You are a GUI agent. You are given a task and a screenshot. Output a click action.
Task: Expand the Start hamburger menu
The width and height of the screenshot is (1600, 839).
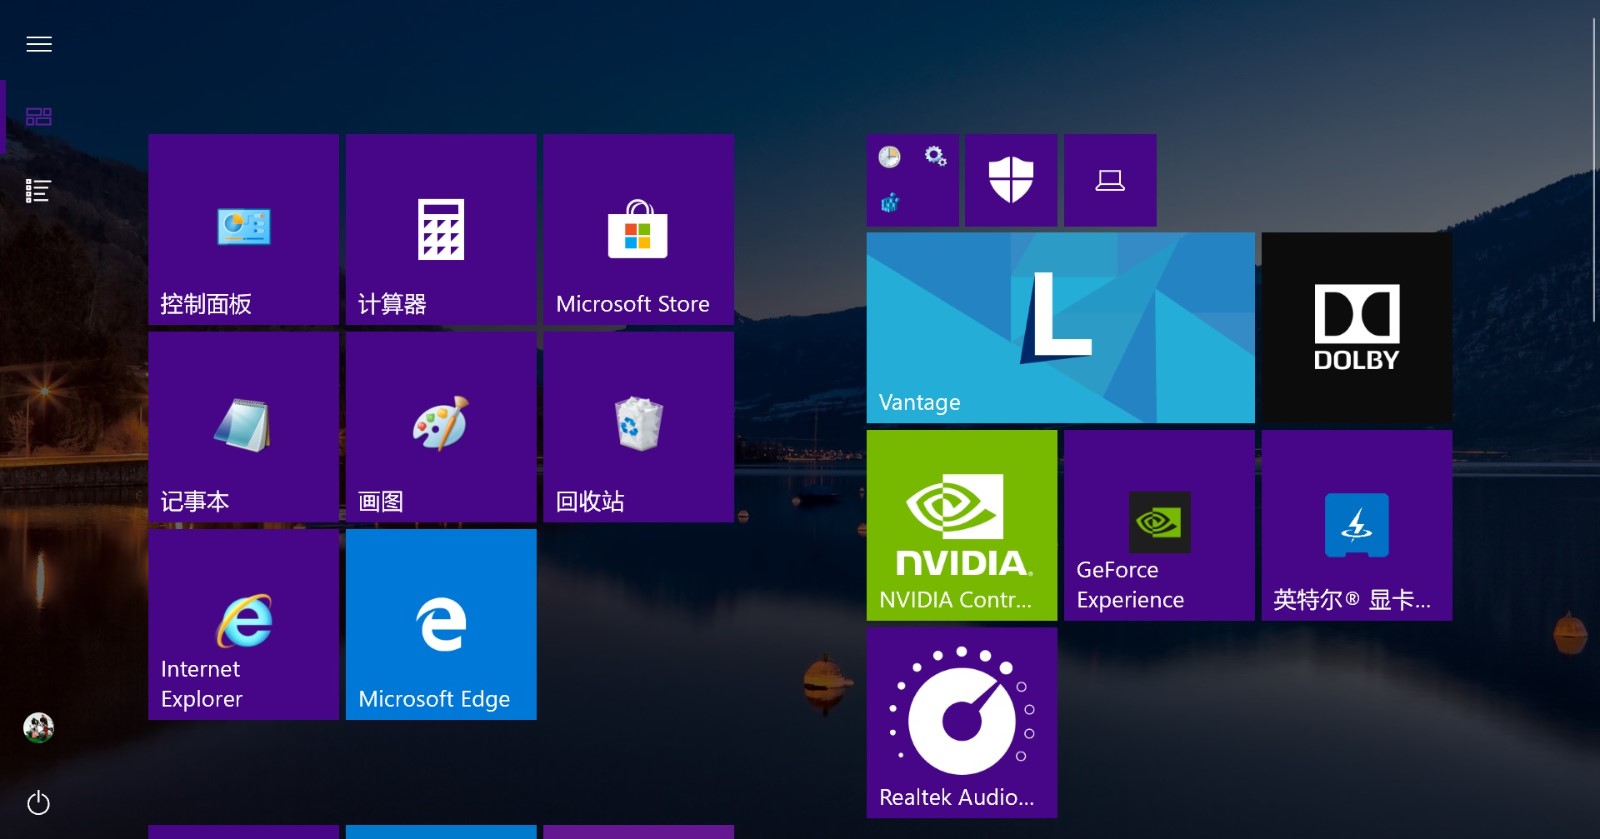(x=39, y=44)
